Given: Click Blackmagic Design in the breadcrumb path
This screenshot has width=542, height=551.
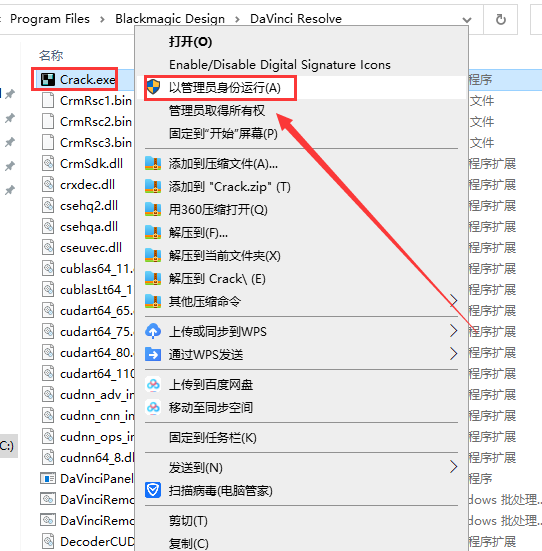Looking at the screenshot, I should [170, 19].
